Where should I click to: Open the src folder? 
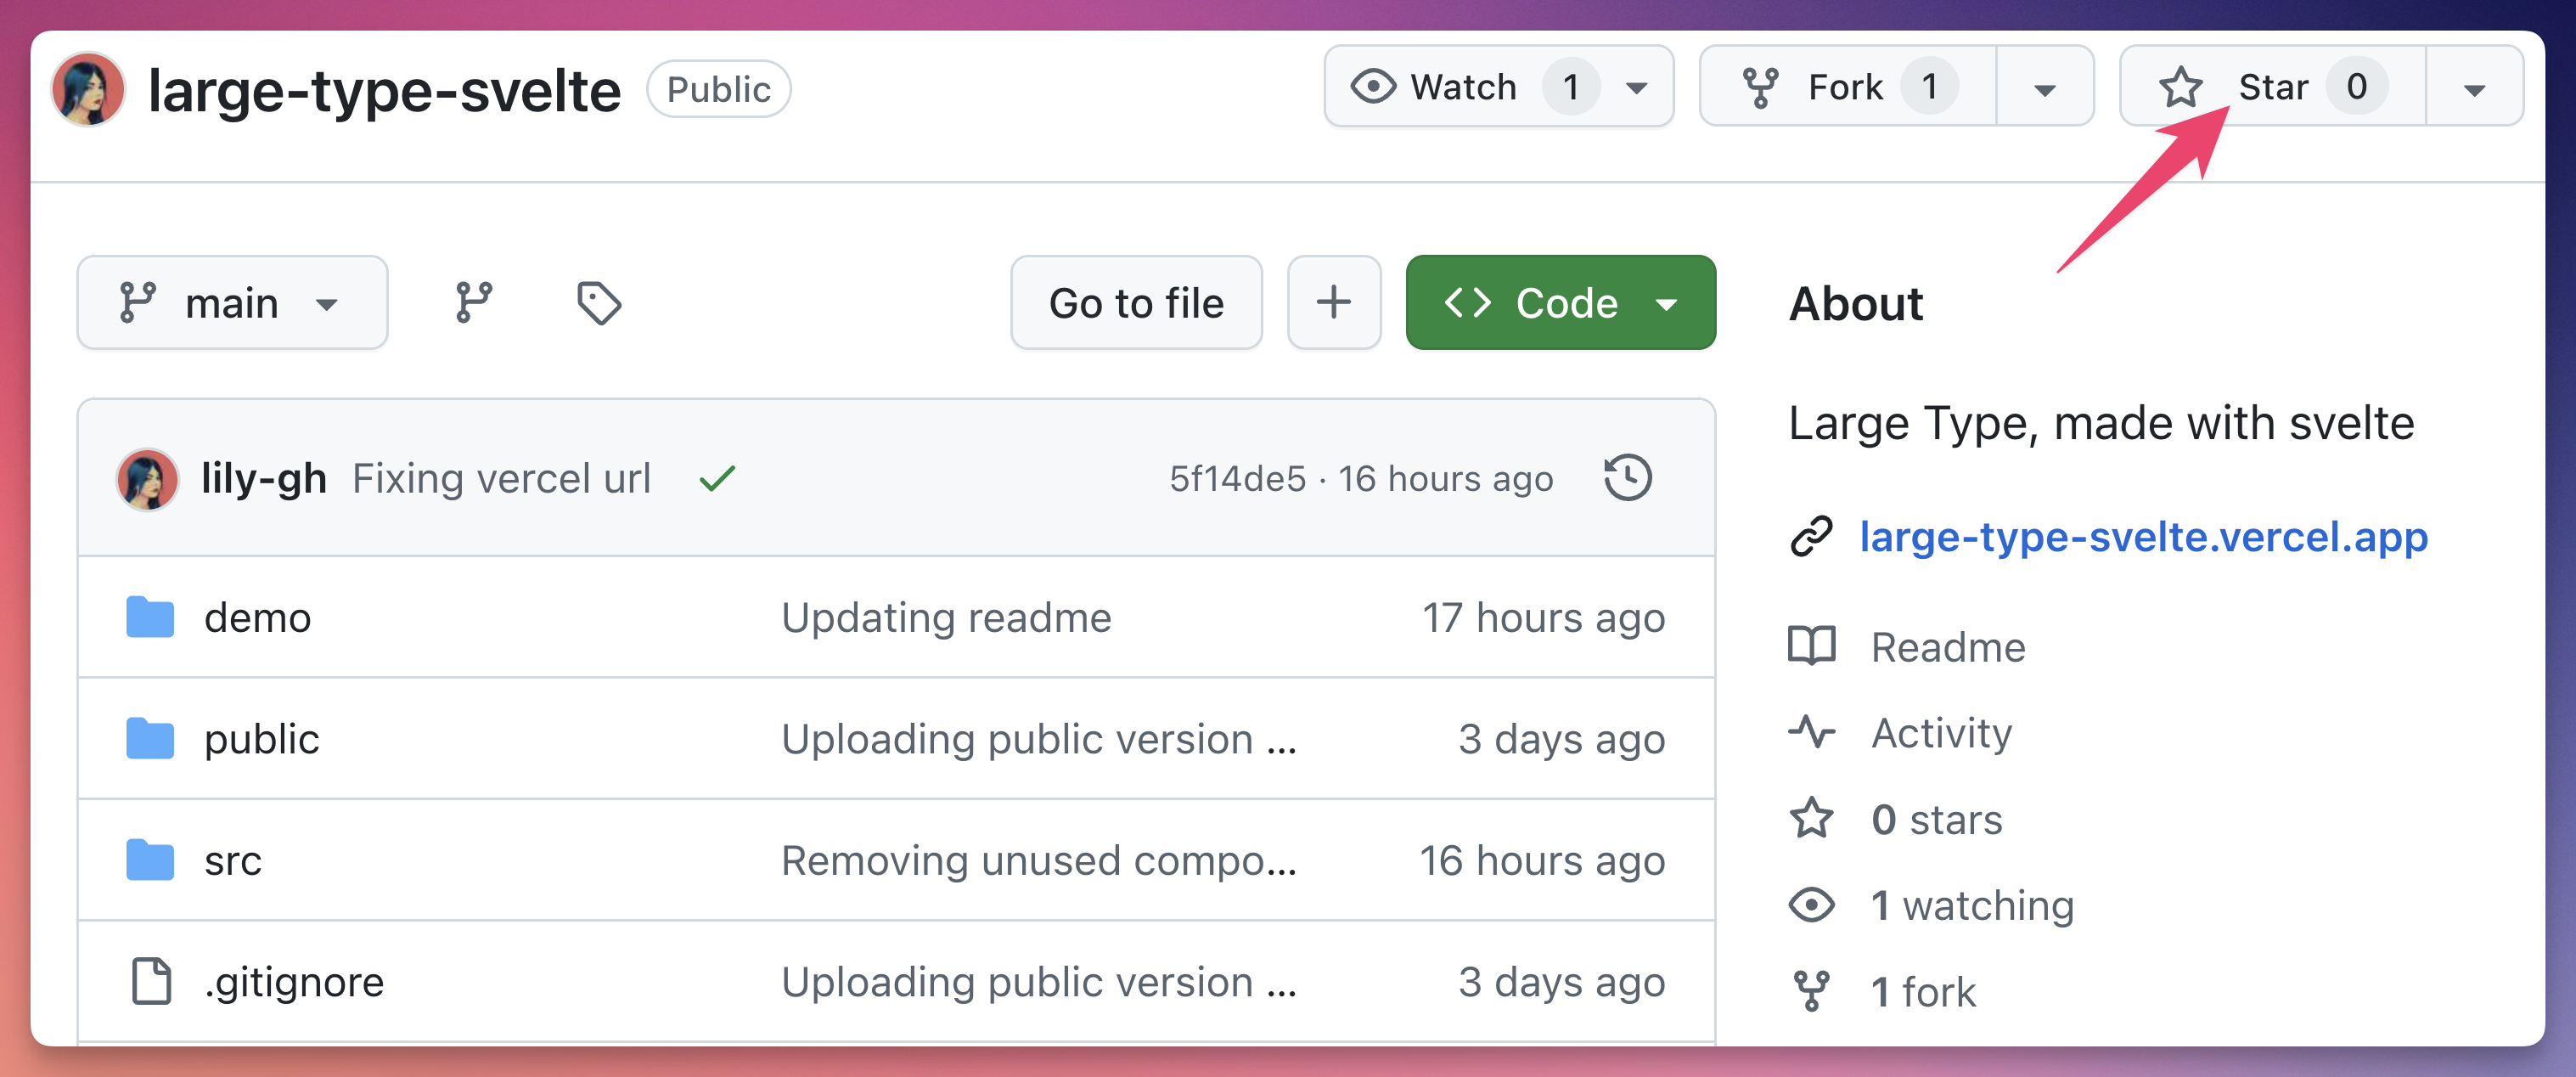232,860
